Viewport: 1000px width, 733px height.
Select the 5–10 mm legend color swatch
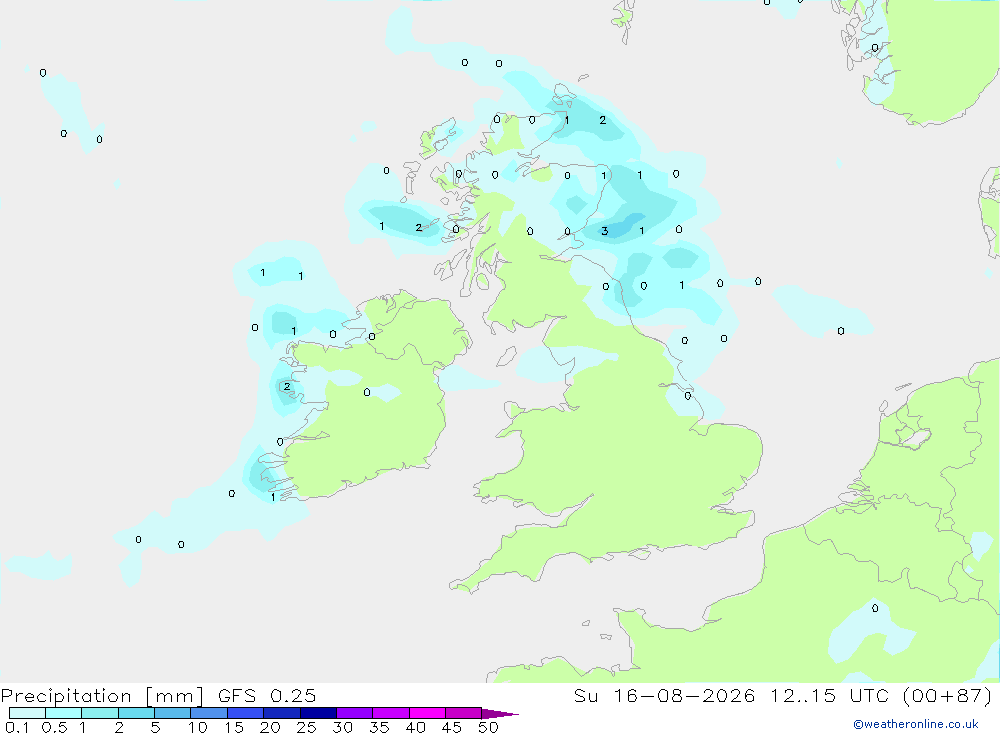pyautogui.click(x=173, y=713)
